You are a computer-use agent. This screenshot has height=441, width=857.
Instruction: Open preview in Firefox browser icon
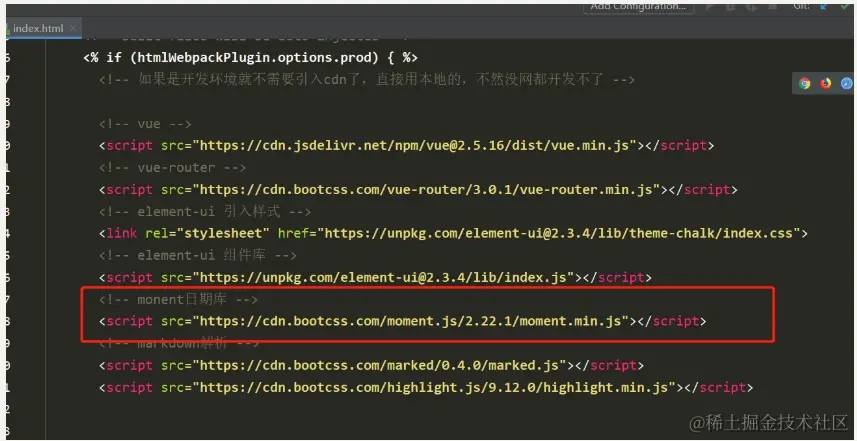[x=825, y=84]
